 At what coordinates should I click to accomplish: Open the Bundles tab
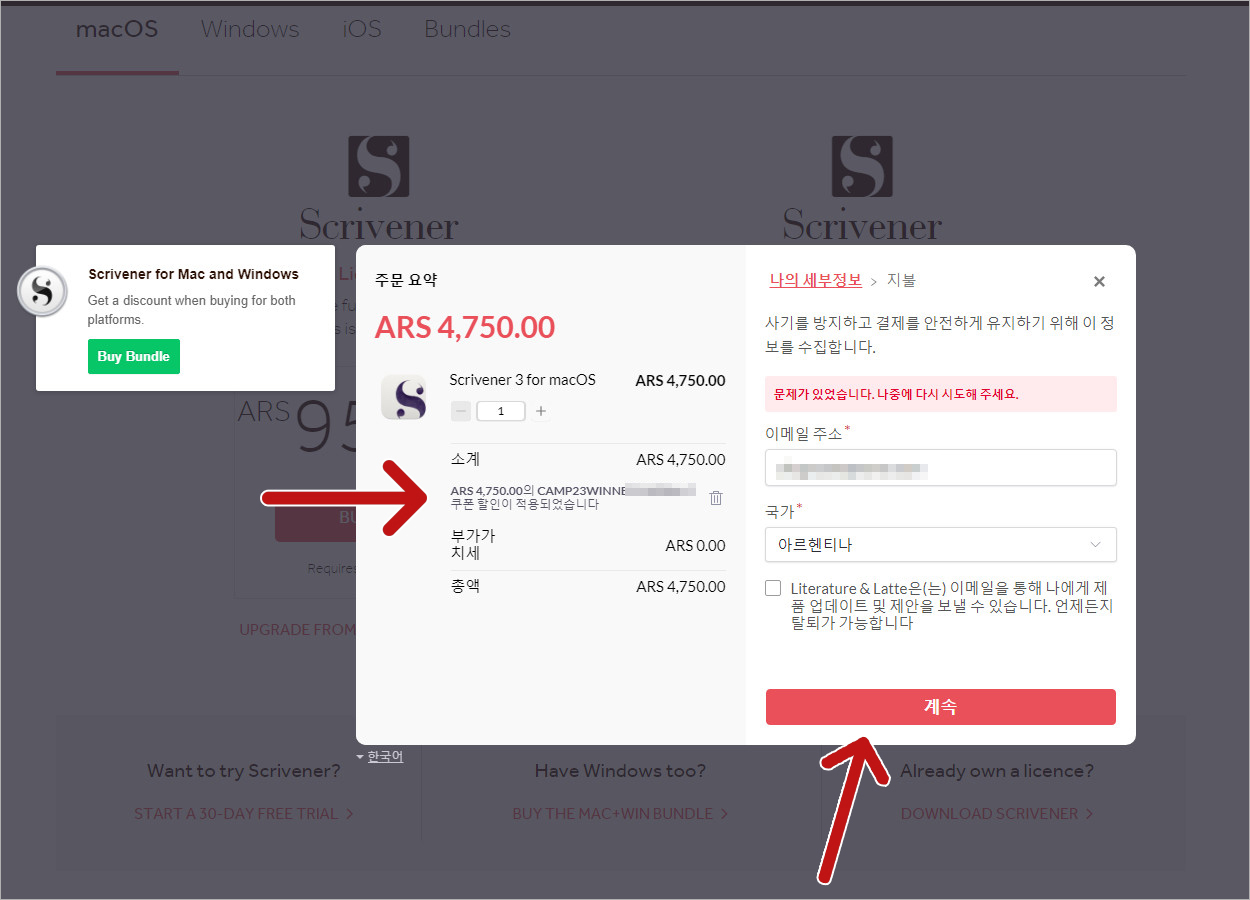click(x=467, y=29)
